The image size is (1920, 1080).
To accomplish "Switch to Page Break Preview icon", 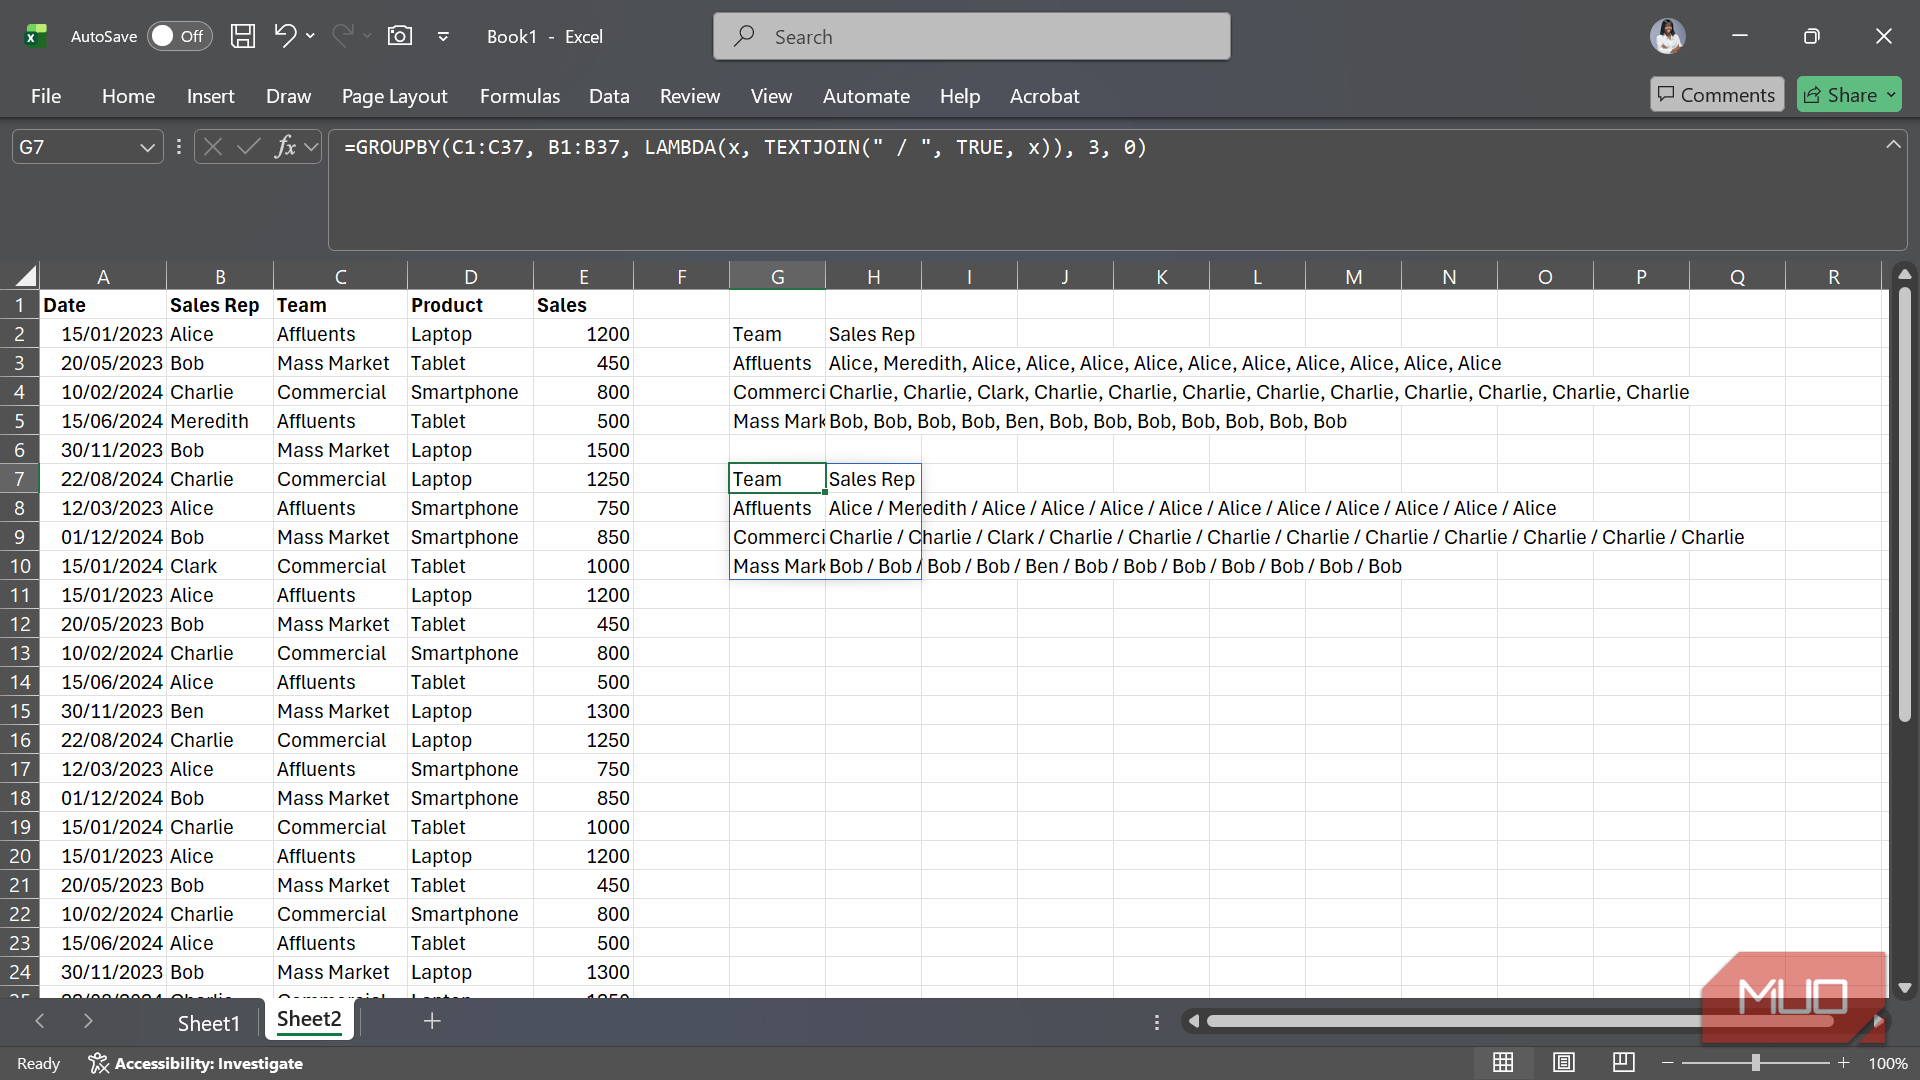I will (1623, 1063).
